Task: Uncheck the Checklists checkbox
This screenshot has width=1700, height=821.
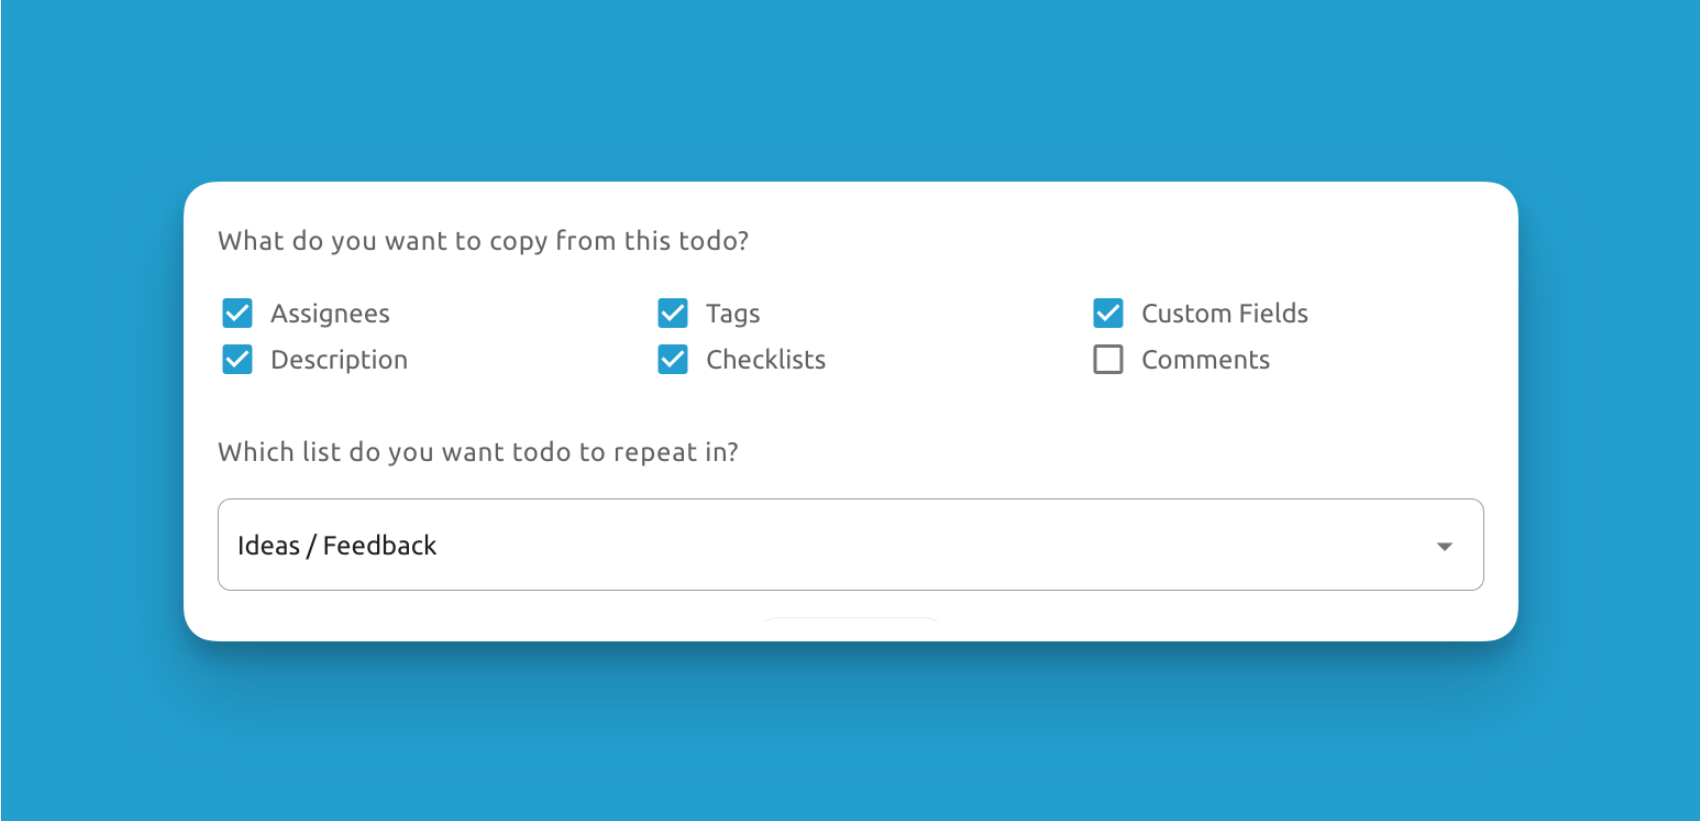Action: (x=673, y=359)
